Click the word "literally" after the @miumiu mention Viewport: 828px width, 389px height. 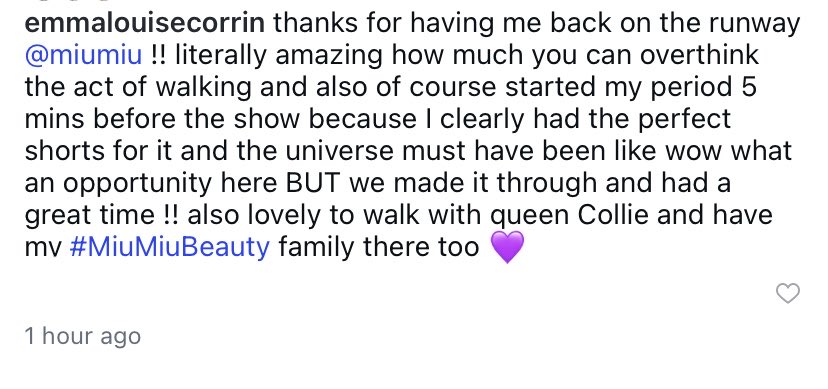(x=220, y=56)
